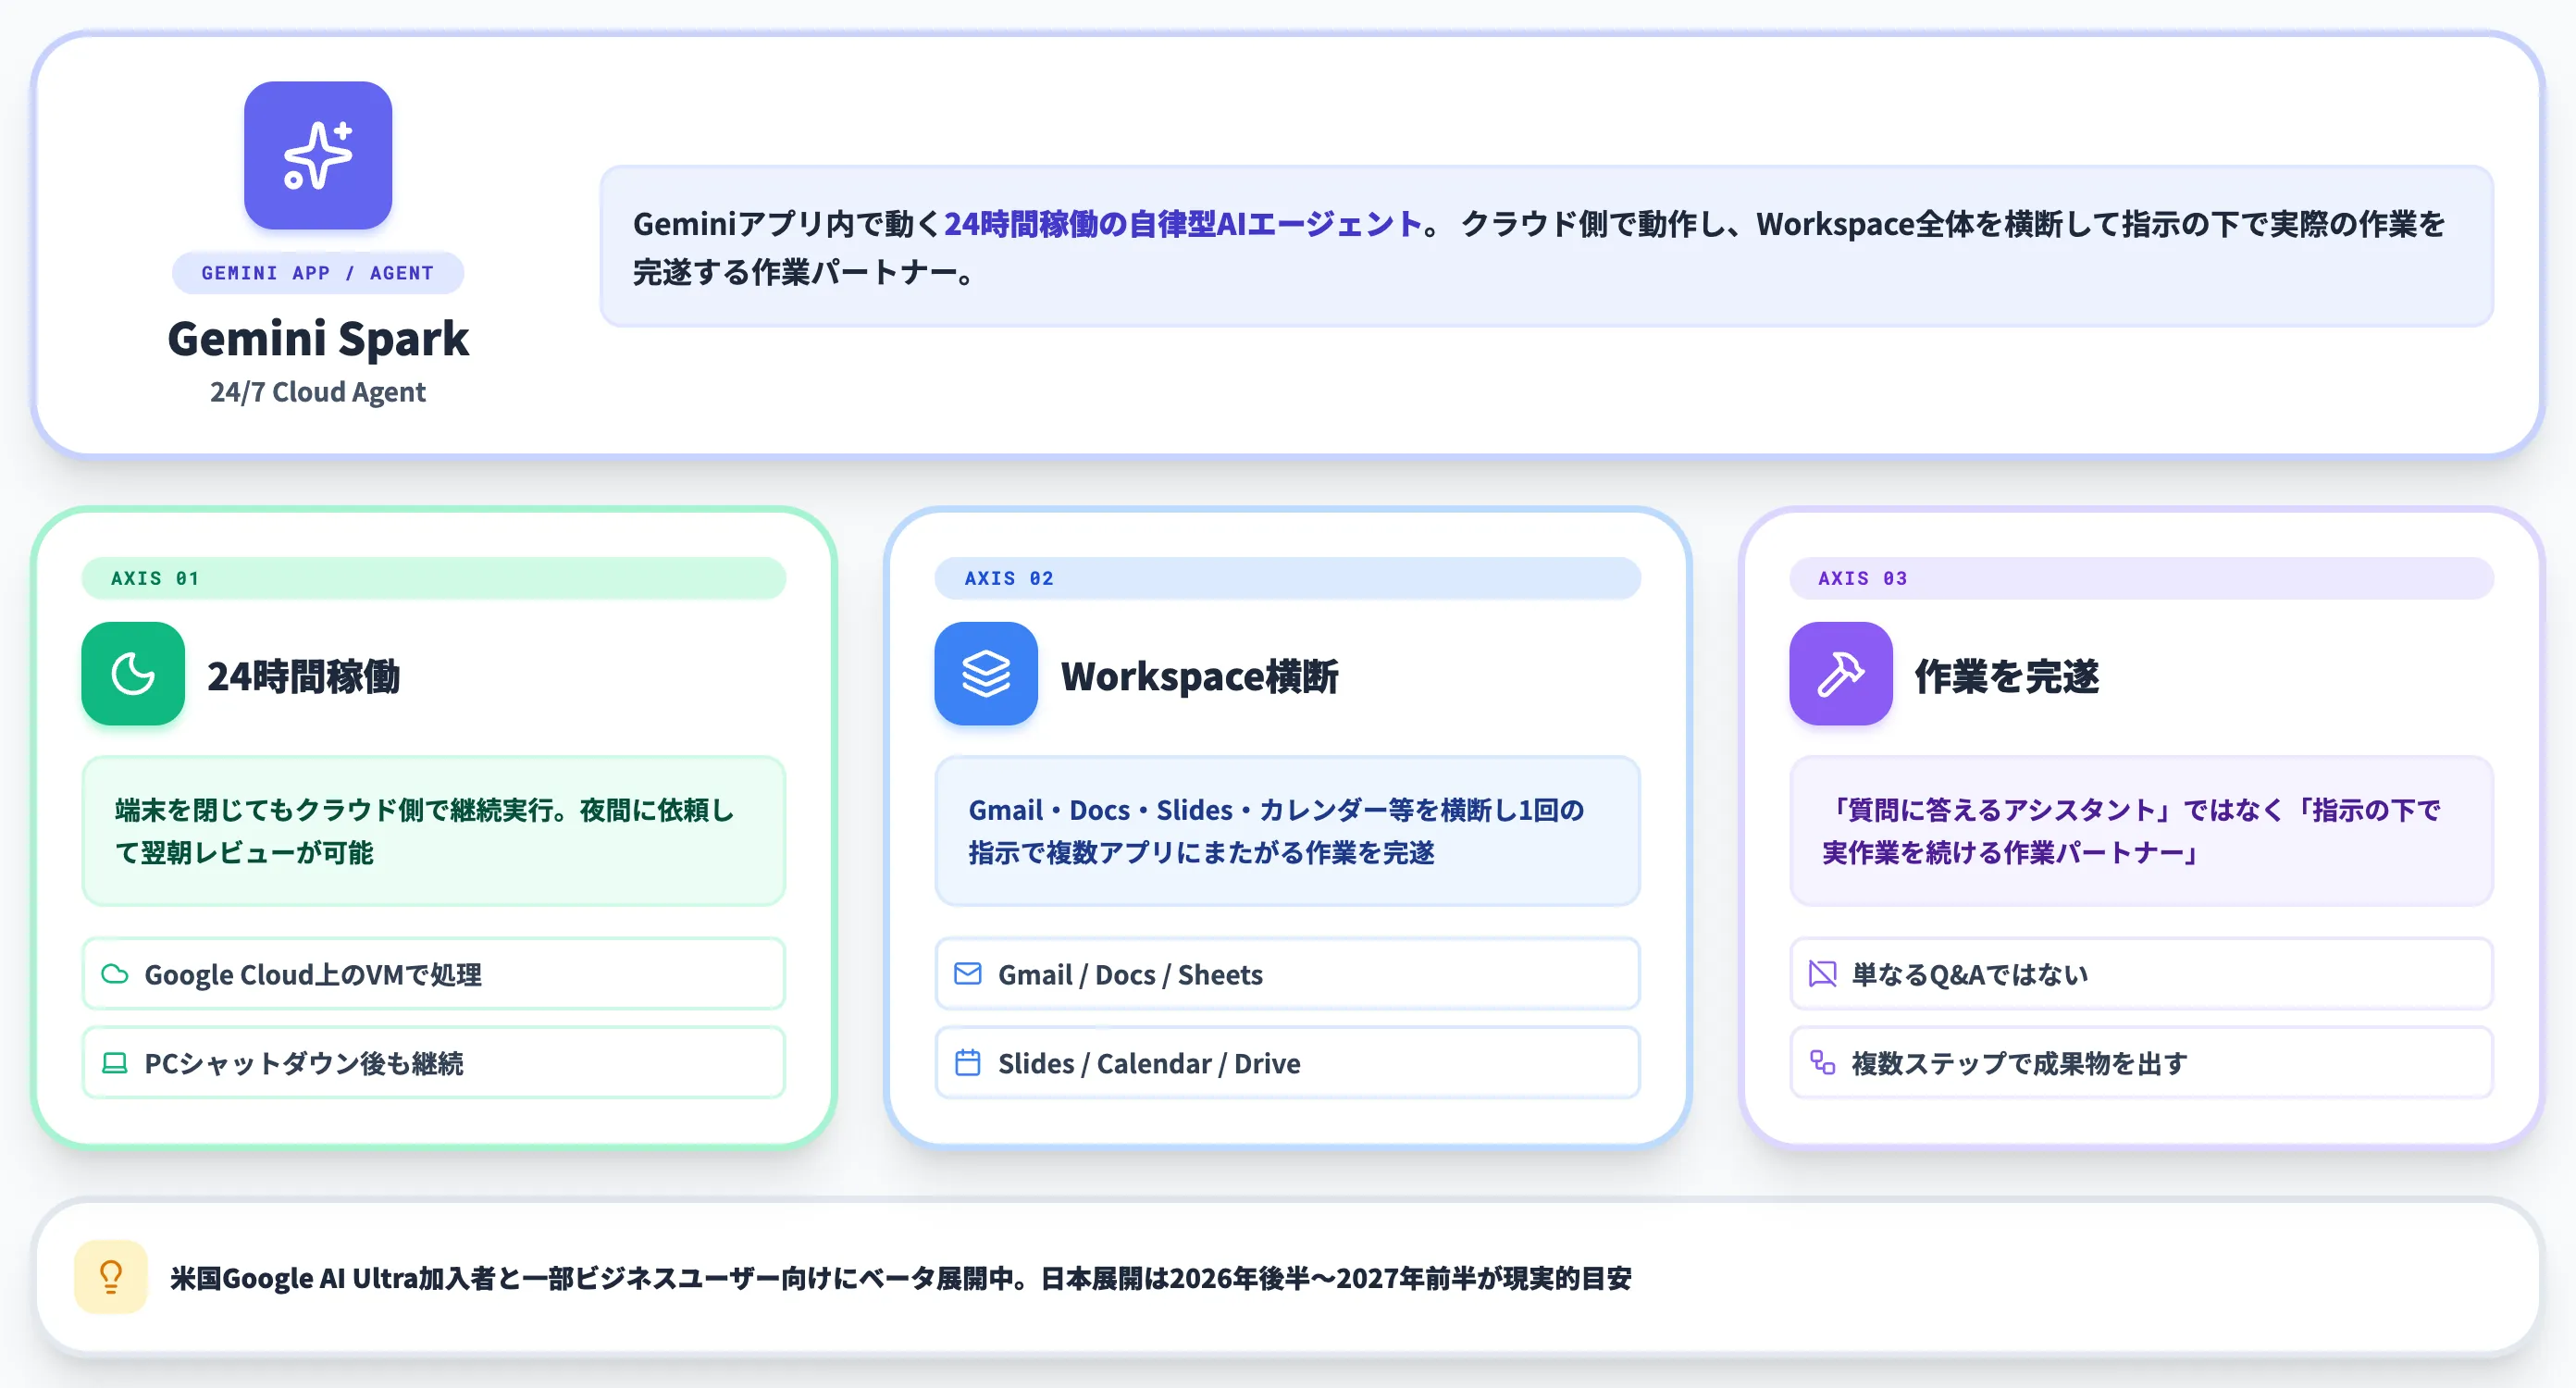Click the highlighted 24時間稼働の自律型AIエージェント phrase
Screen dimensions: 2576x1388
pos(1183,224)
